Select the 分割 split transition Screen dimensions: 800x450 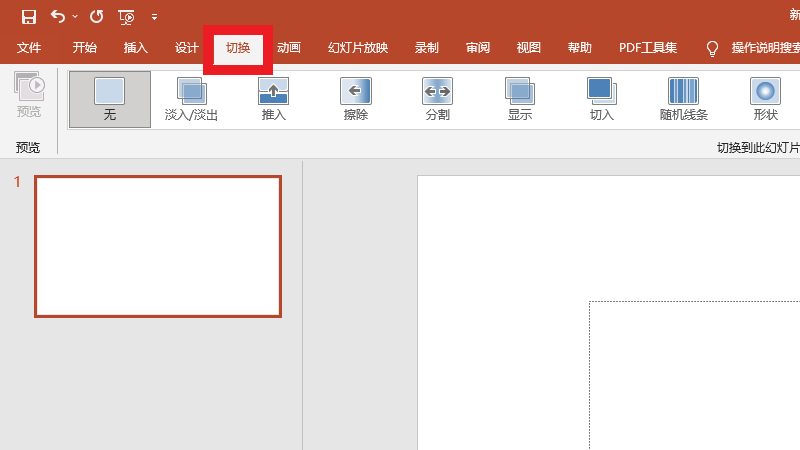pyautogui.click(x=437, y=99)
